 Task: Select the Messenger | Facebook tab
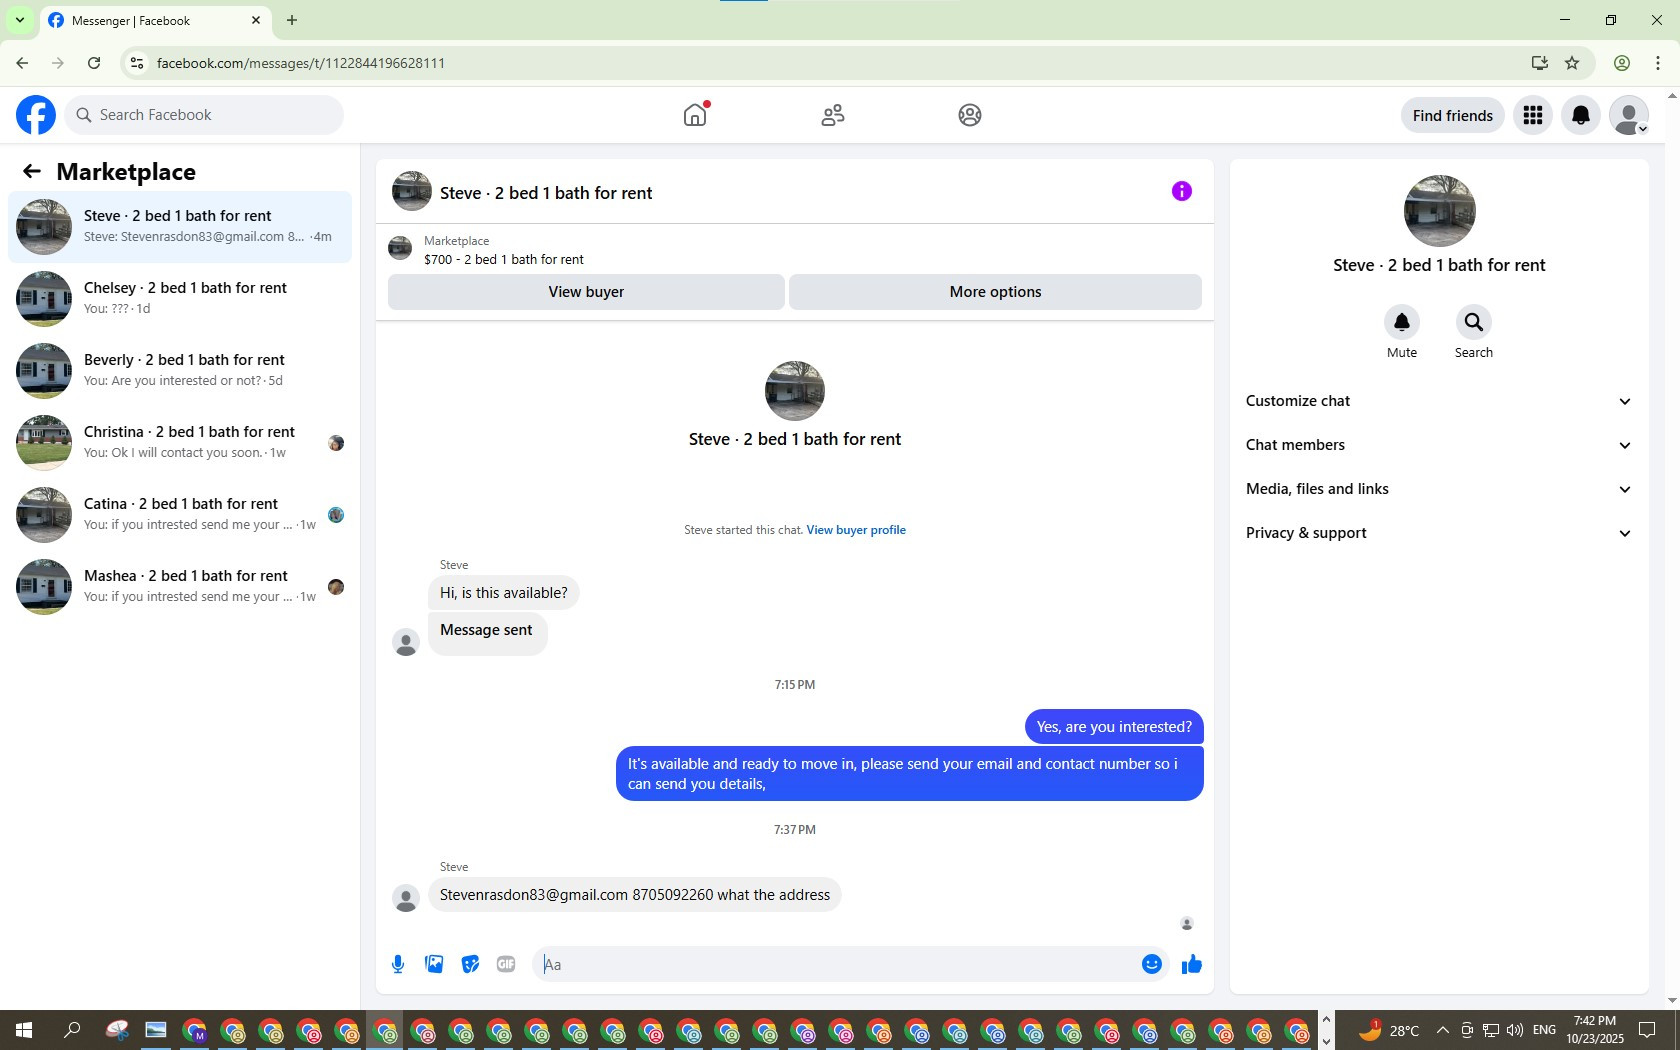tap(155, 20)
